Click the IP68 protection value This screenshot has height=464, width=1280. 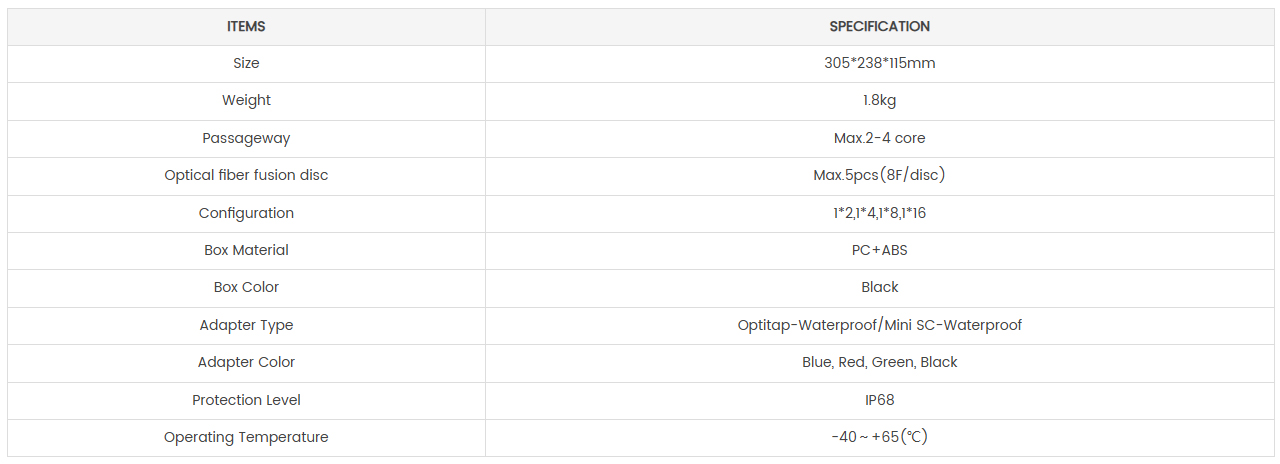click(x=879, y=400)
